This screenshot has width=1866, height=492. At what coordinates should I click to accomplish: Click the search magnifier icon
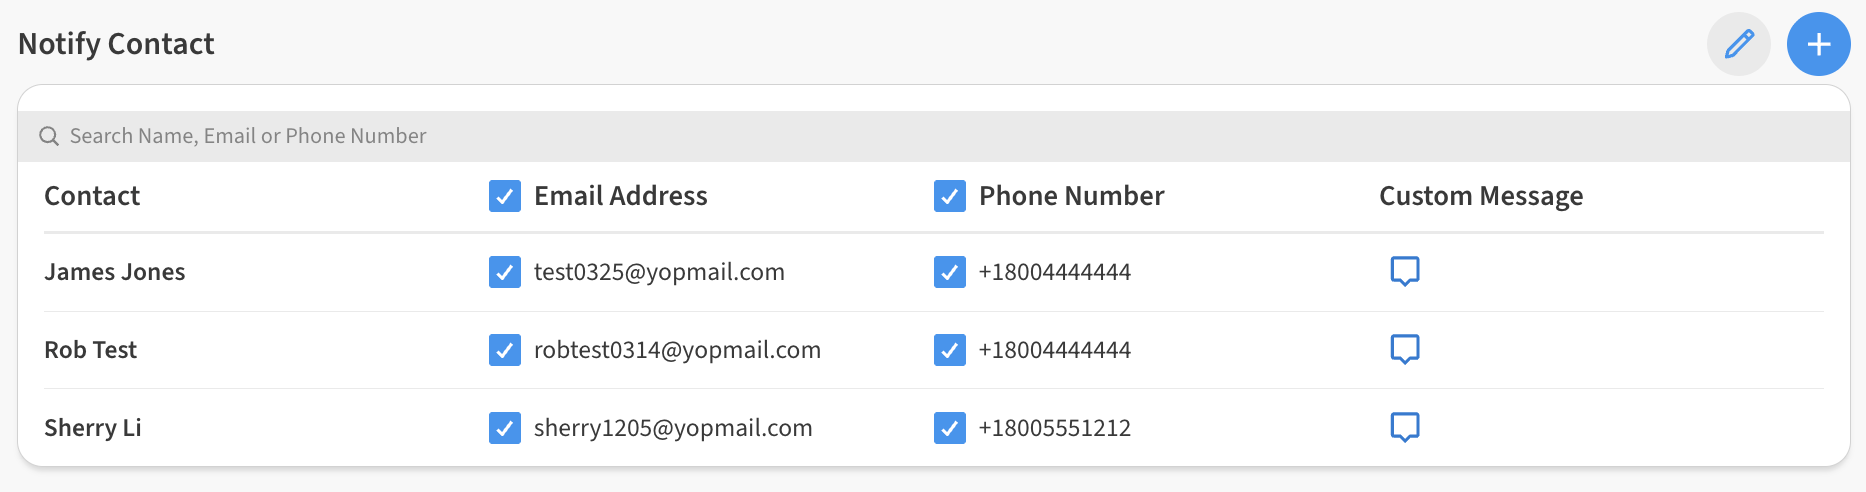pos(49,136)
